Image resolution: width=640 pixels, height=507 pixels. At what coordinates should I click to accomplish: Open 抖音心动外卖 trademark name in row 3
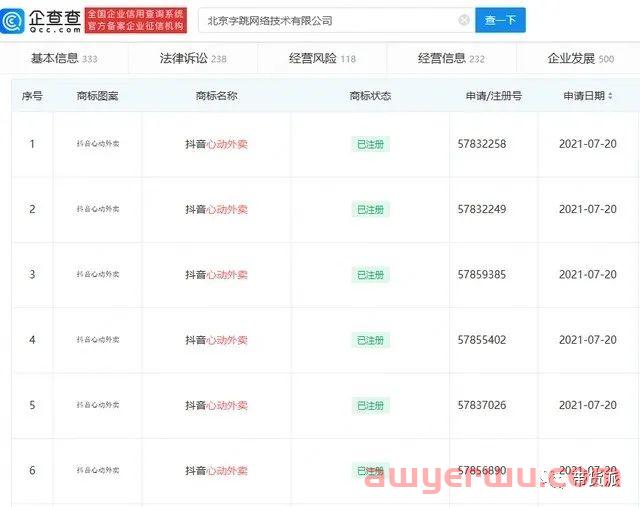point(216,275)
